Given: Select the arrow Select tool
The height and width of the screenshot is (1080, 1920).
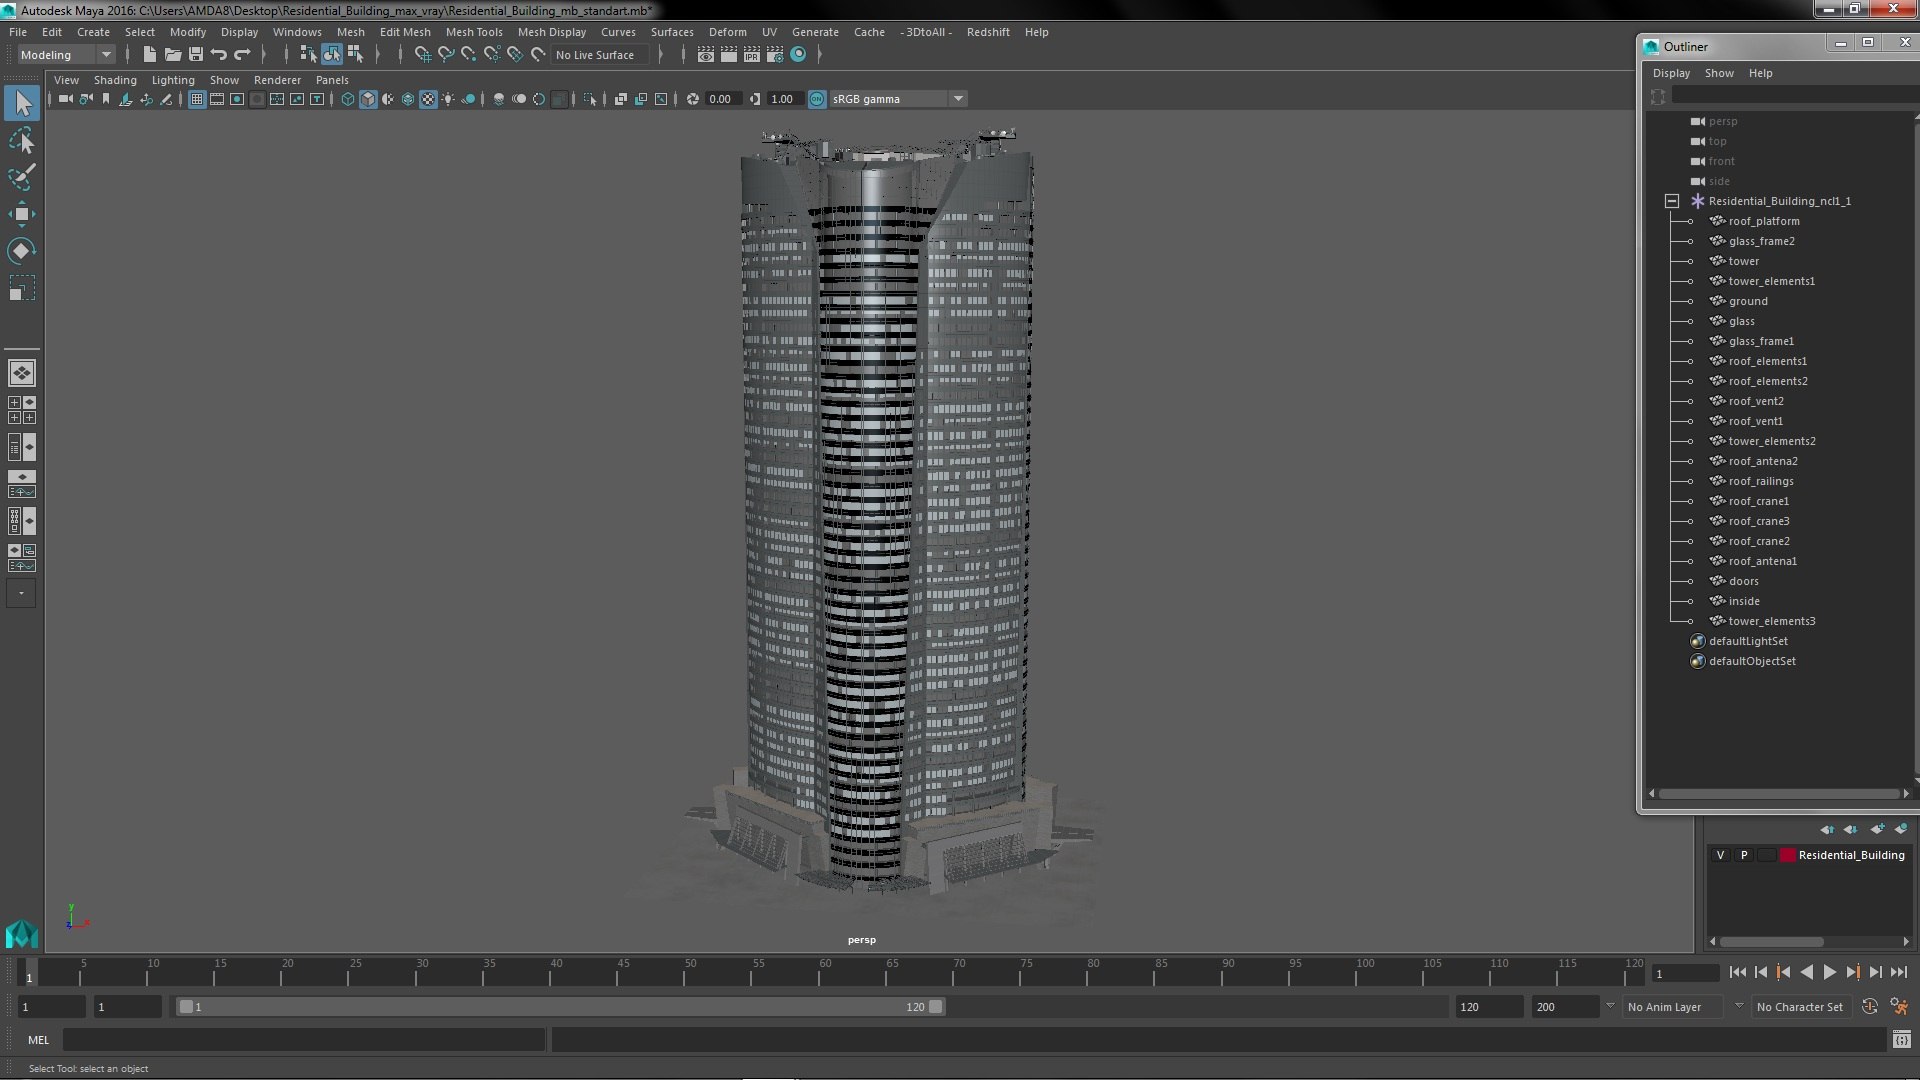Looking at the screenshot, I should pyautogui.click(x=22, y=103).
